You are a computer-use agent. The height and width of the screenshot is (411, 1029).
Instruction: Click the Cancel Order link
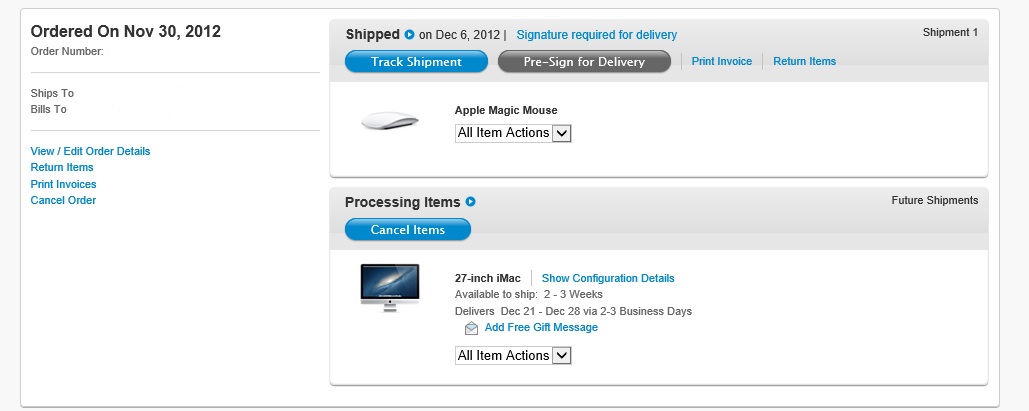pos(63,200)
